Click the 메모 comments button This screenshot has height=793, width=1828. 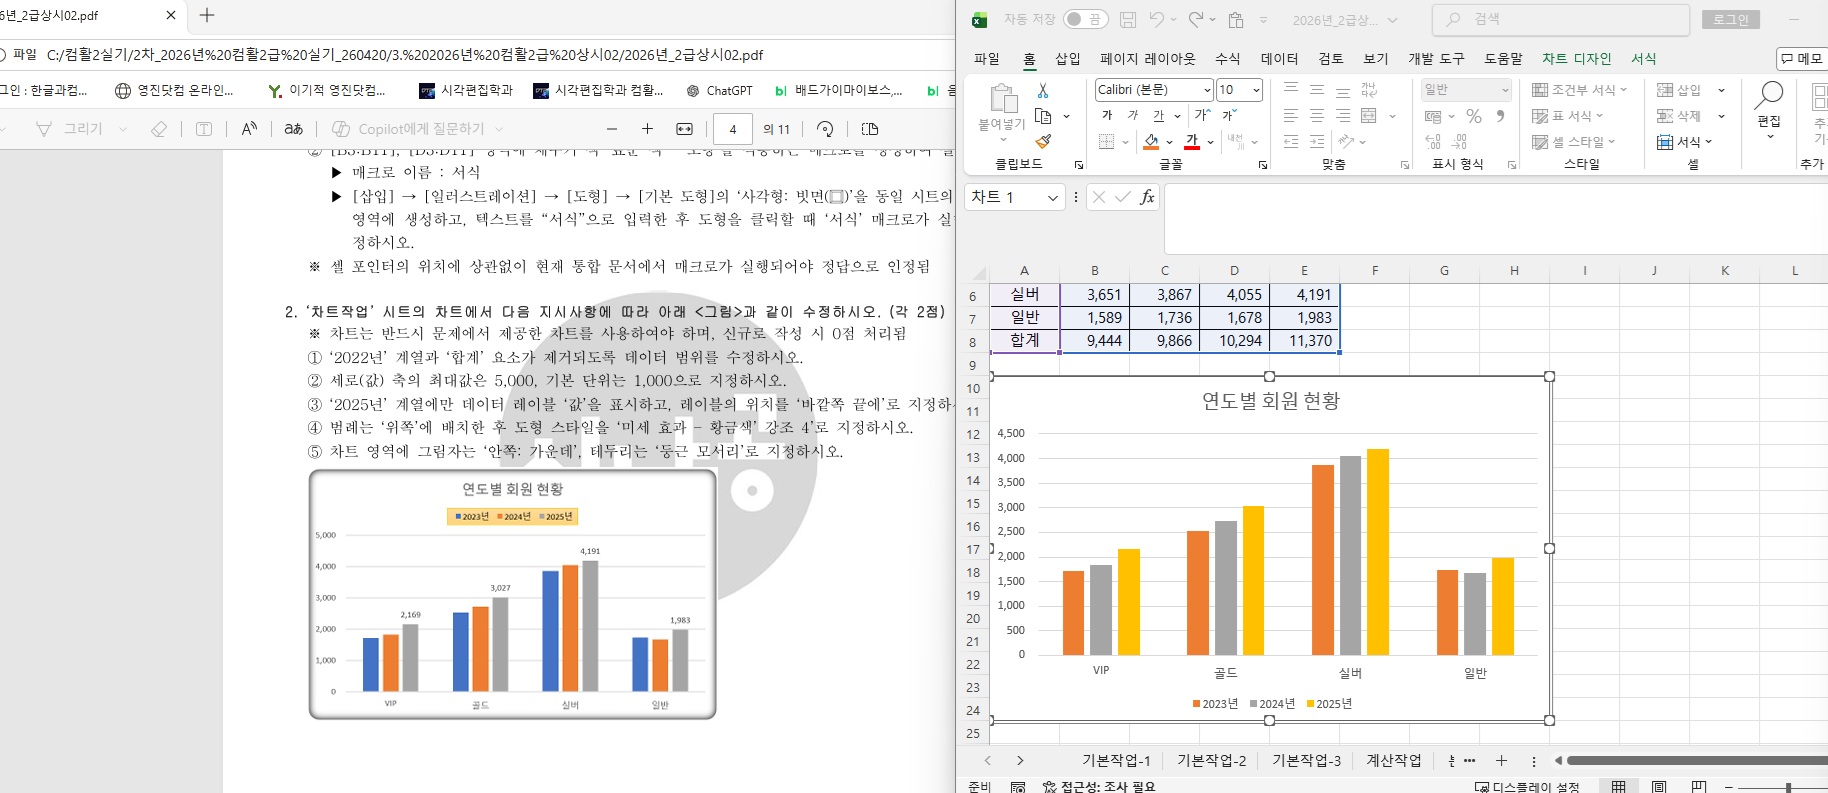(x=1801, y=59)
